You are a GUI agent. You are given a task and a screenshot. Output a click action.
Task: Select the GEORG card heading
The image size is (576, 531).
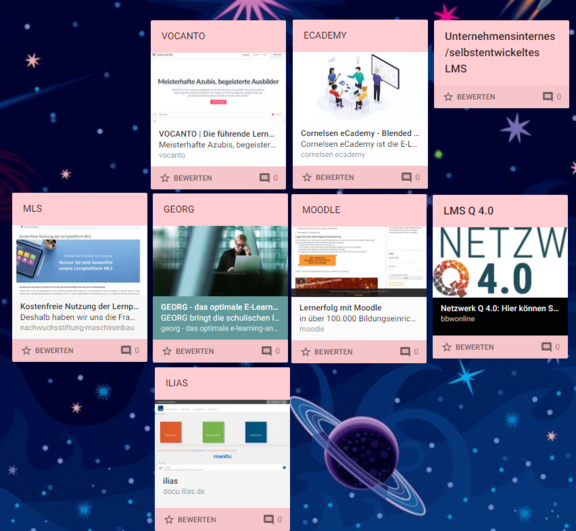coord(179,209)
